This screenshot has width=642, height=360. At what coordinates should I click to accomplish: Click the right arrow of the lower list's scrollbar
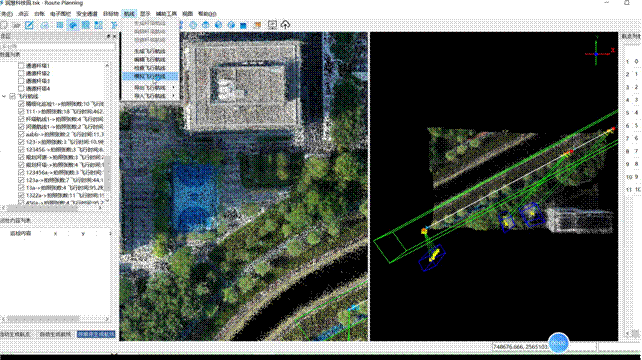[x=107, y=319]
